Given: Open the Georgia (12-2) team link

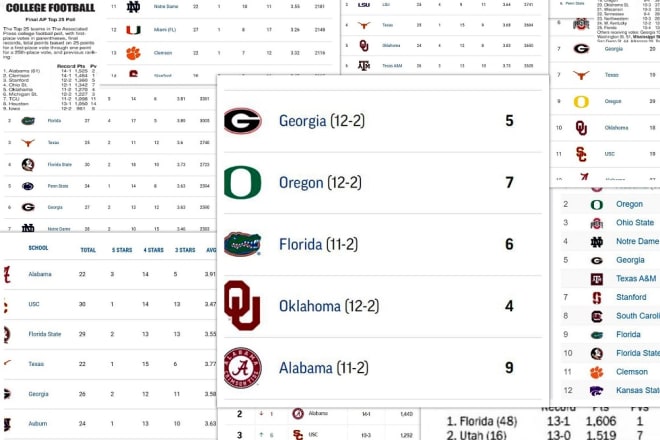Looking at the screenshot, I should click(x=322, y=121).
